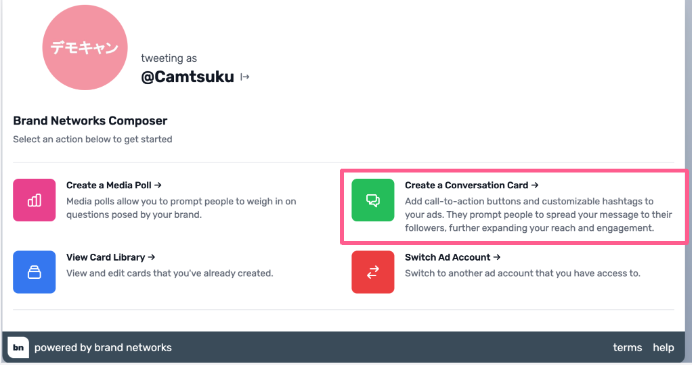Click the powered by brand networks text
Viewport: 692px width, 365px height.
pos(103,348)
